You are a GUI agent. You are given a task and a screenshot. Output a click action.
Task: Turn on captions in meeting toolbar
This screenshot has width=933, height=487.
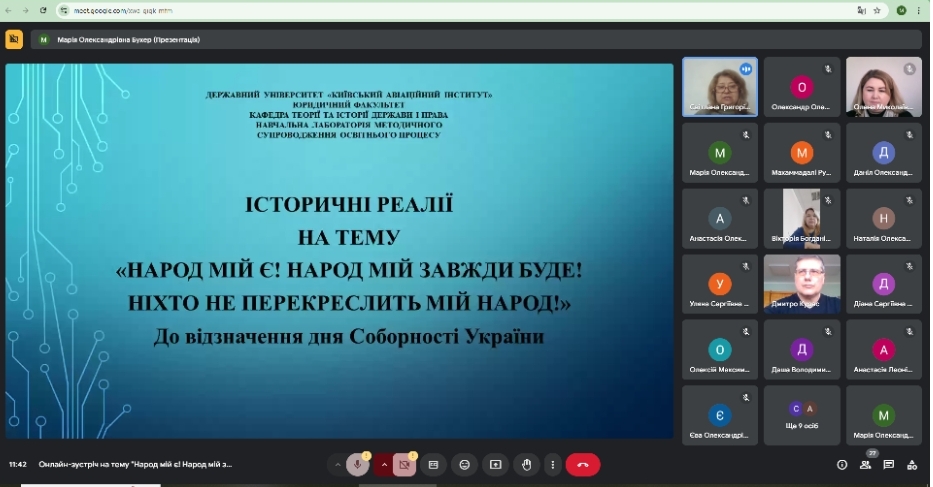pos(434,465)
